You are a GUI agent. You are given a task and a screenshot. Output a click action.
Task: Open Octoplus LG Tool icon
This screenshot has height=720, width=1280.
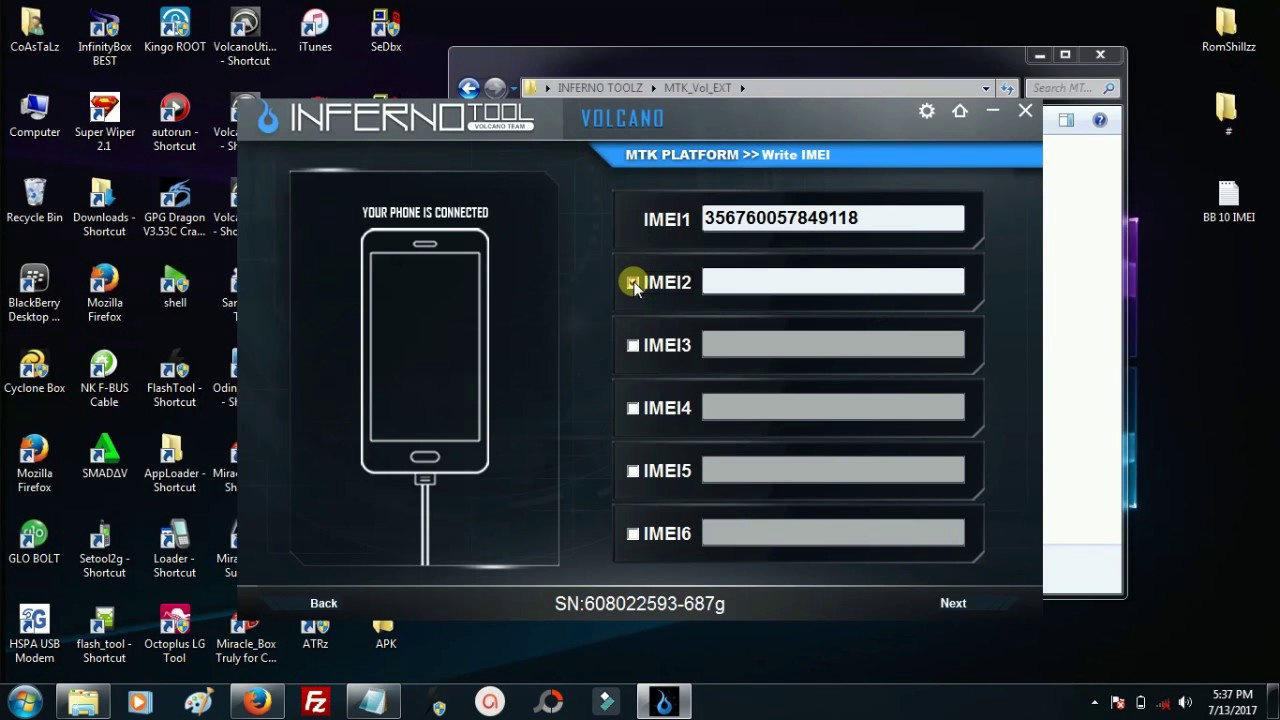coord(175,634)
